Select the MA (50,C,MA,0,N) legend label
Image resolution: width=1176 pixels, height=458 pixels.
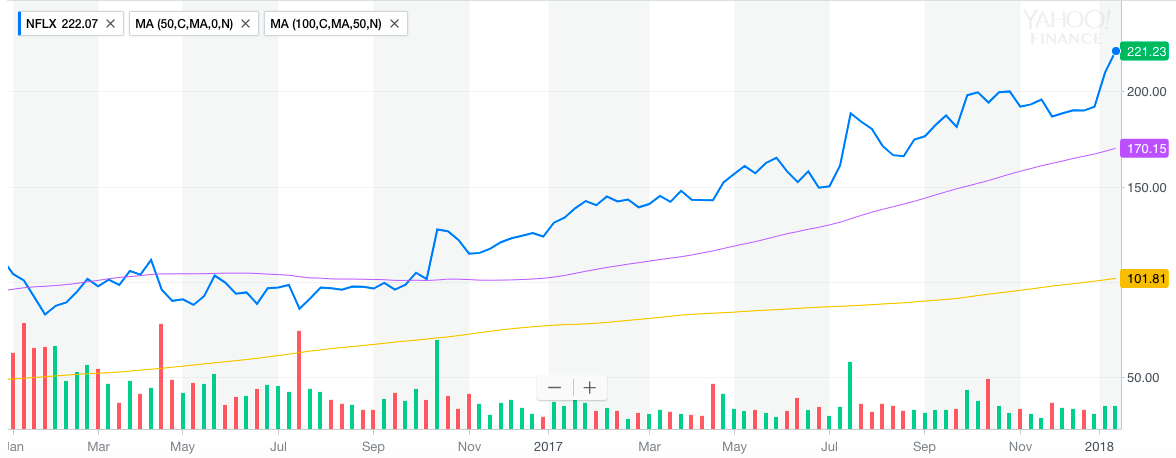184,23
